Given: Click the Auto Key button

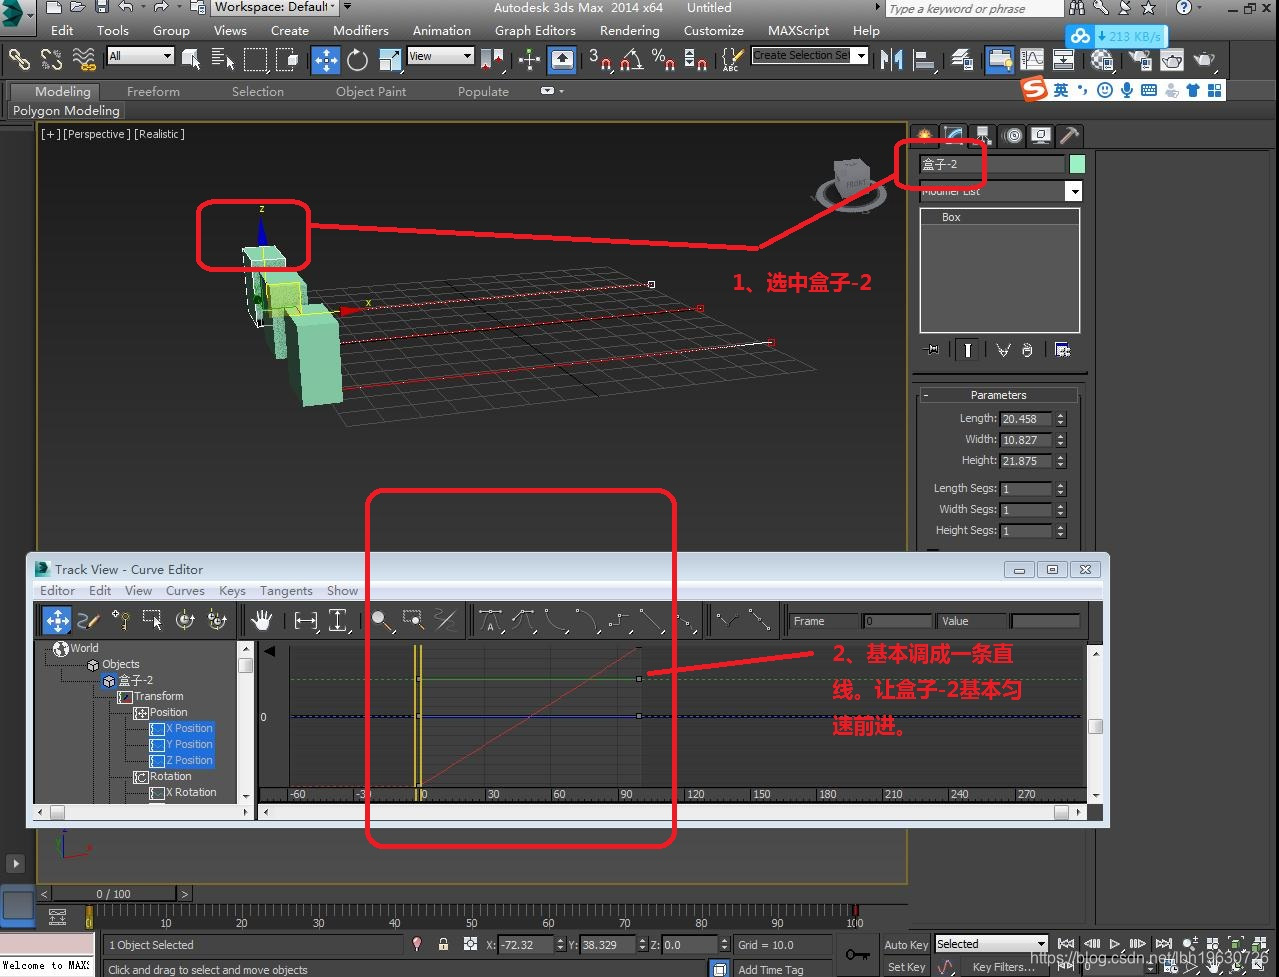Looking at the screenshot, I should [906, 945].
